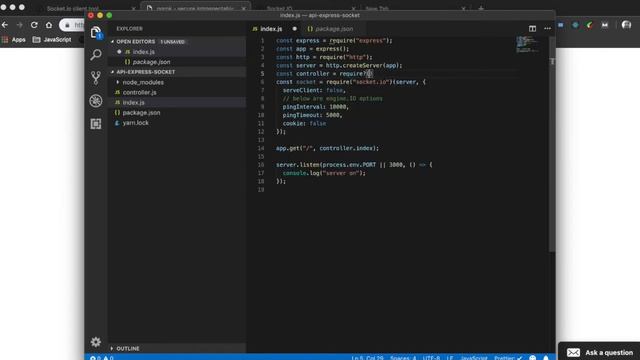Split the editor to the right

(x=532, y=29)
